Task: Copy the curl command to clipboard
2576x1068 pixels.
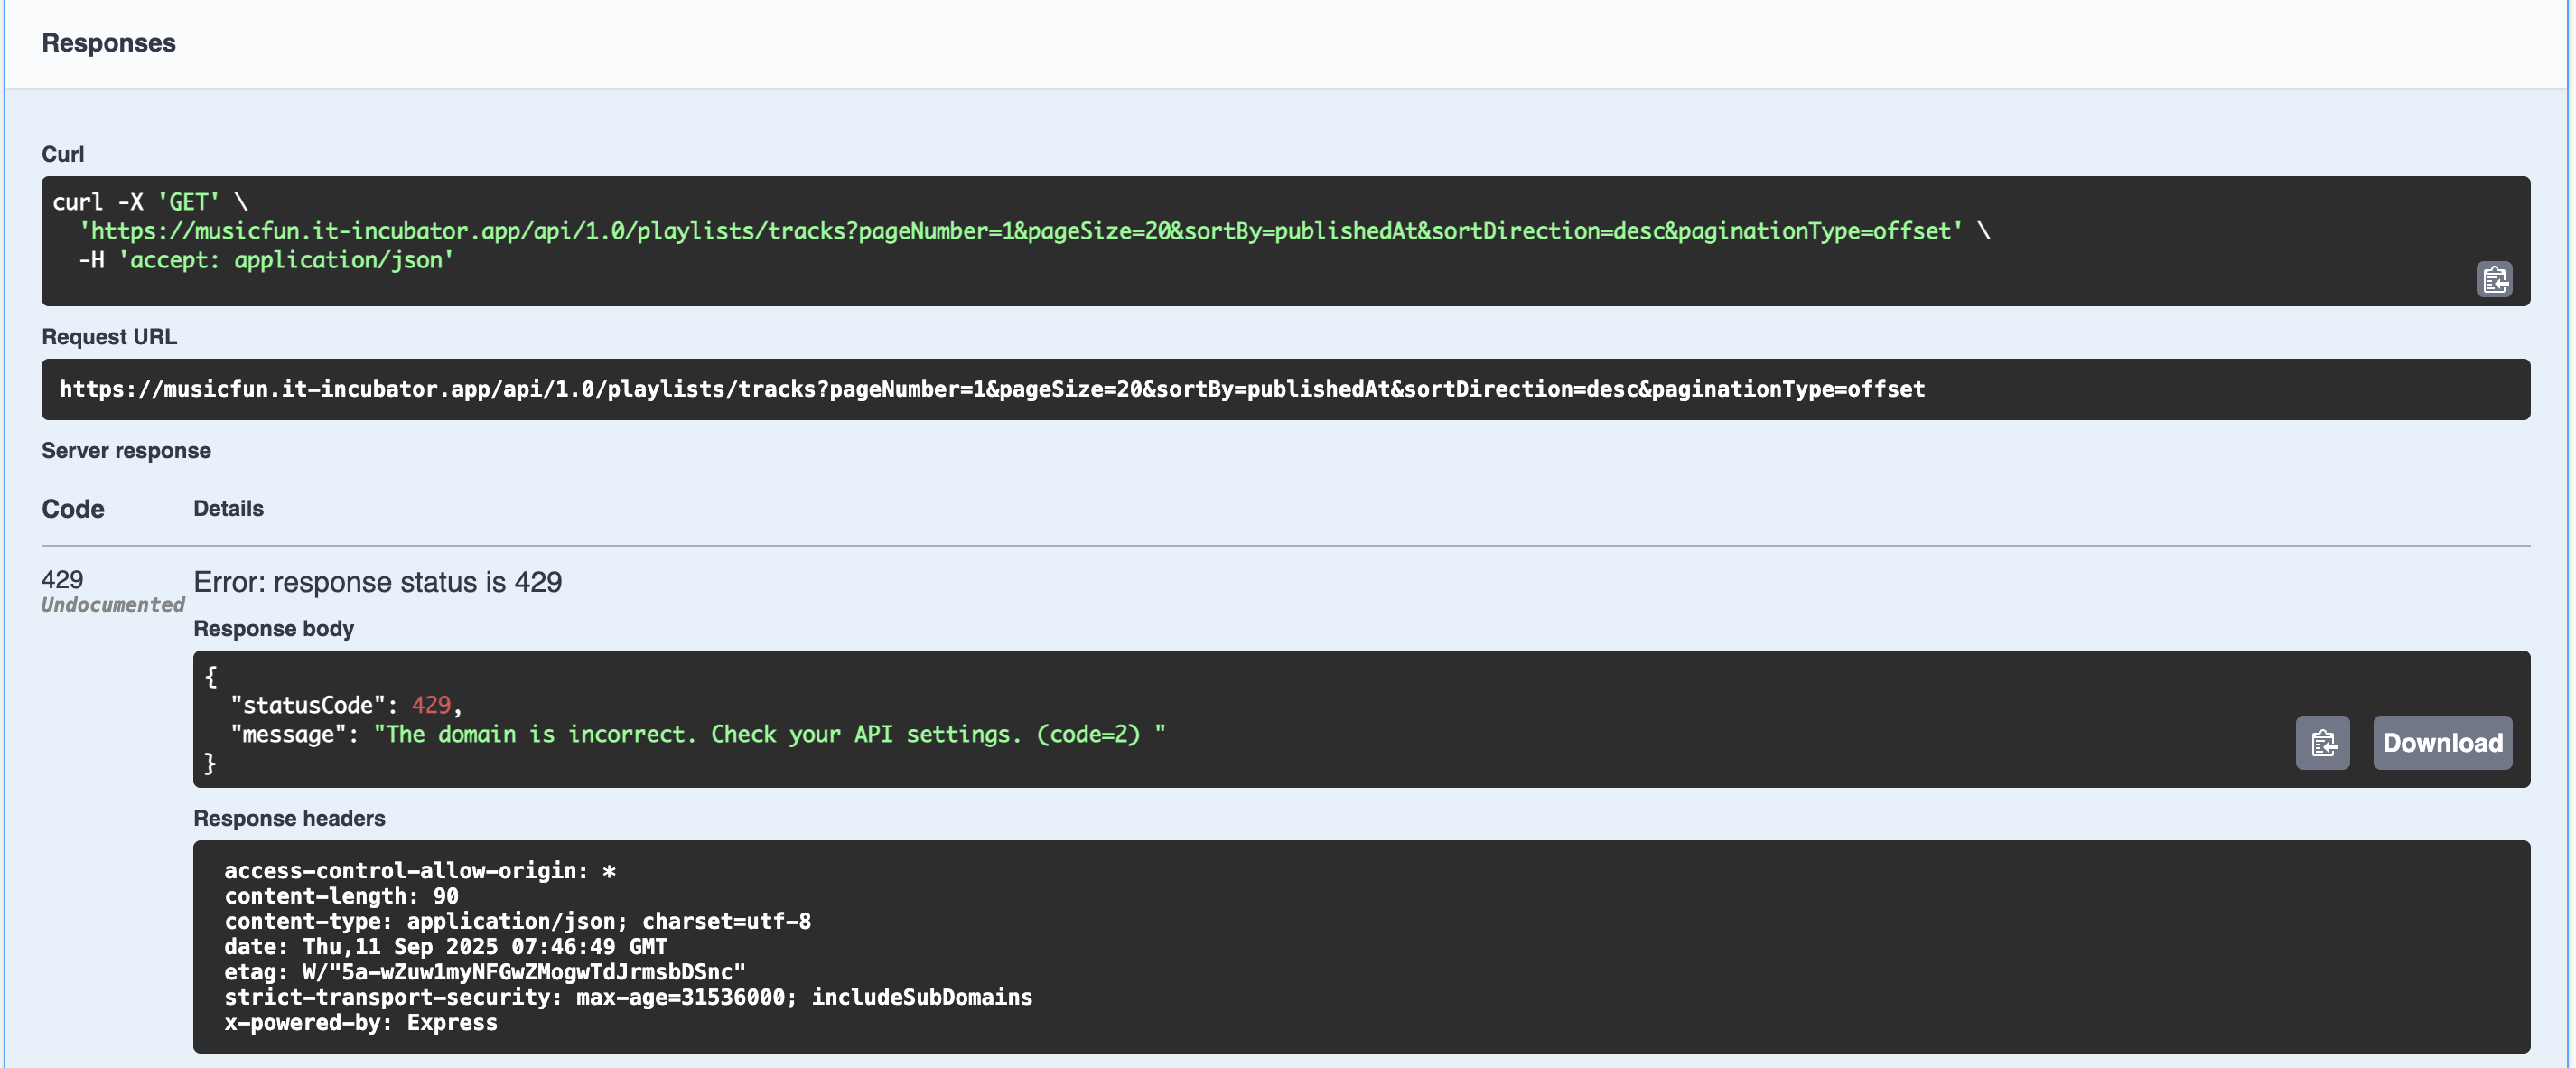Action: (x=2494, y=279)
